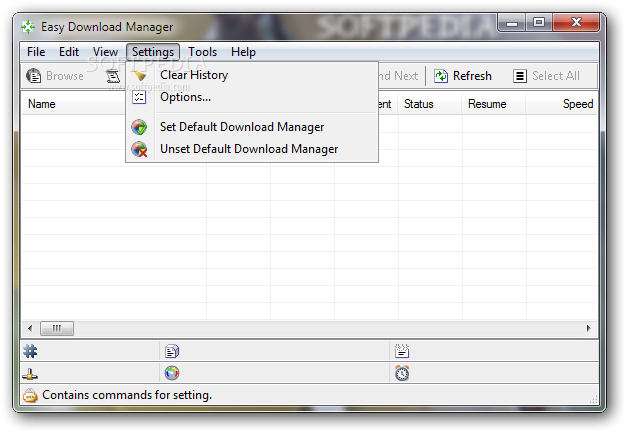This screenshot has height=433, width=627.
Task: Select Unset Default Download Manager
Action: coord(252,149)
